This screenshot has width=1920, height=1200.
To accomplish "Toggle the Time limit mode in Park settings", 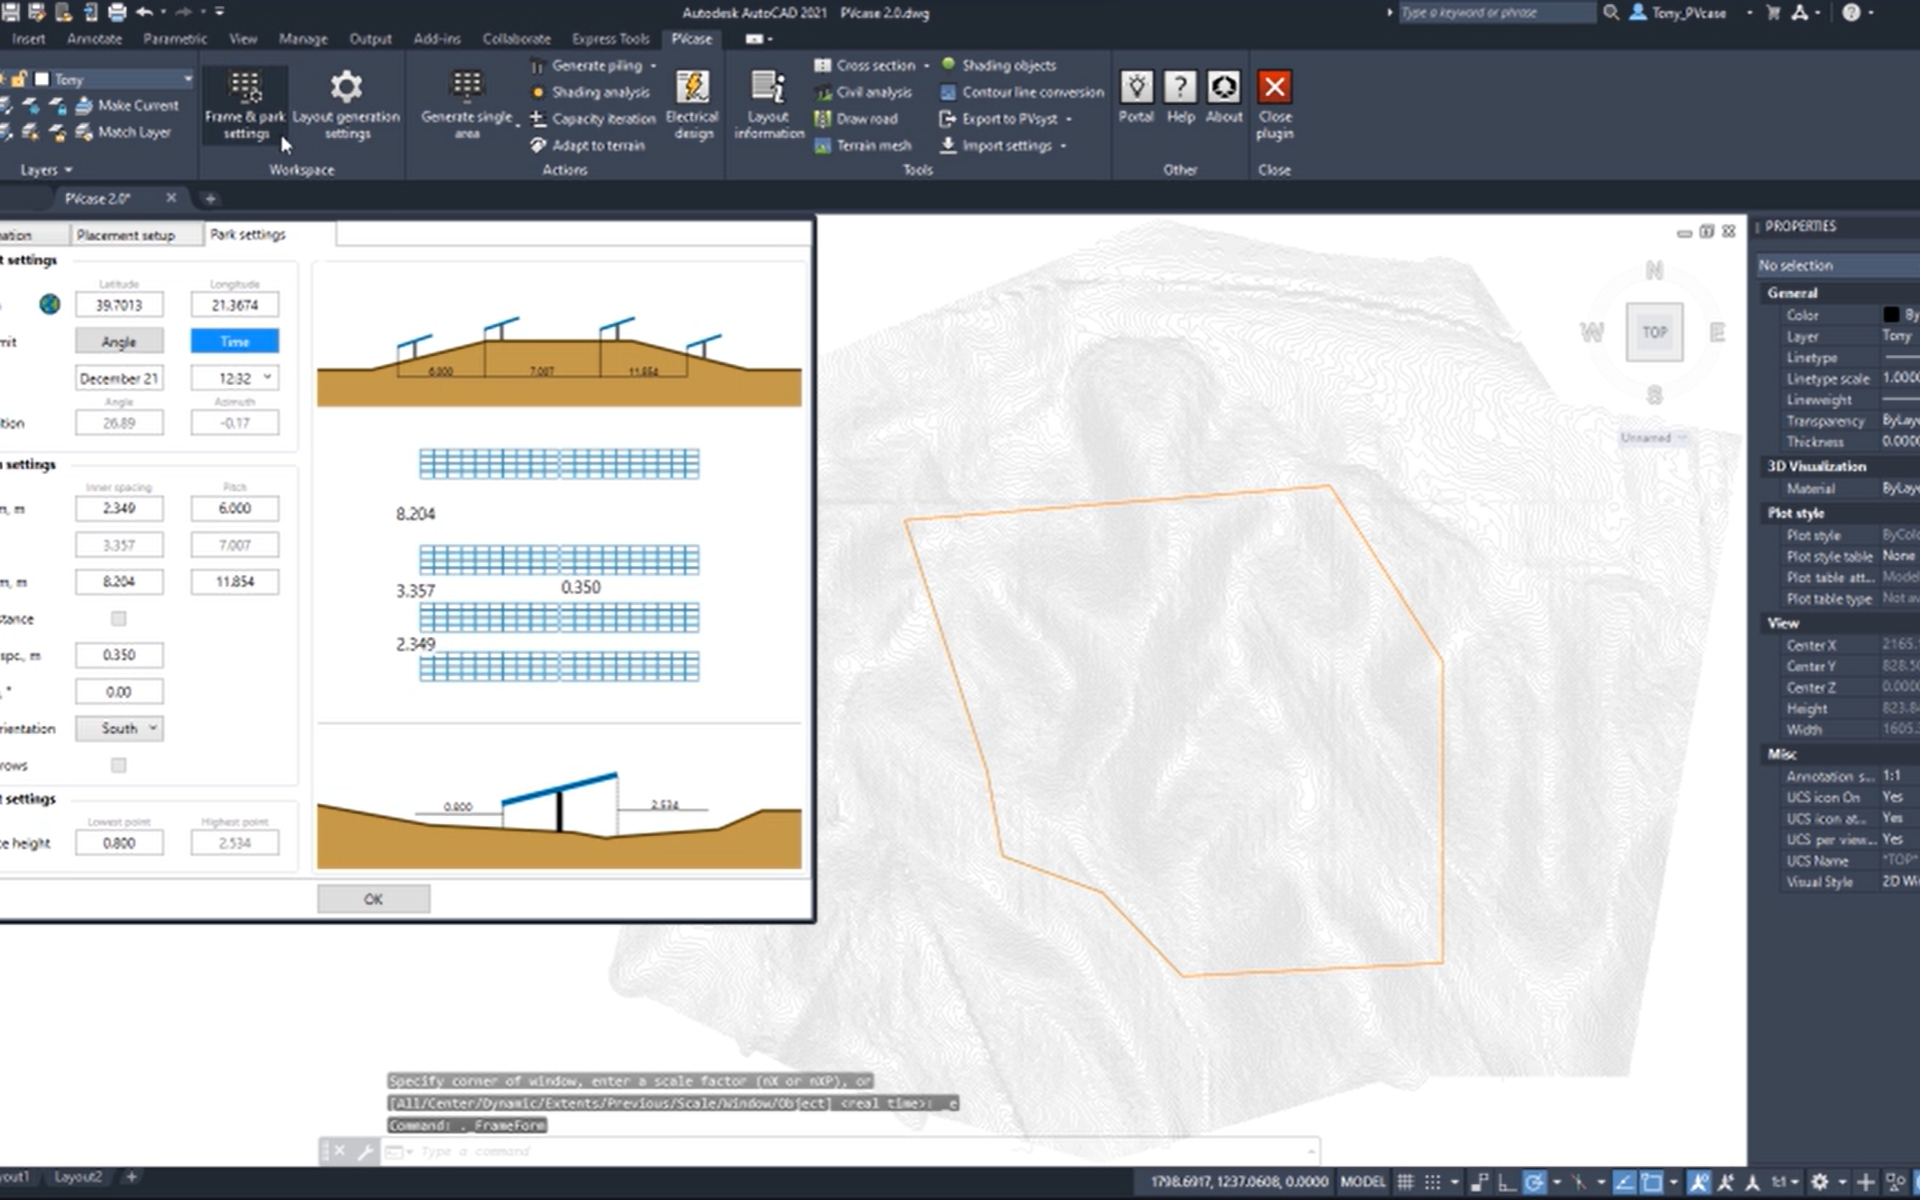I will [234, 341].
